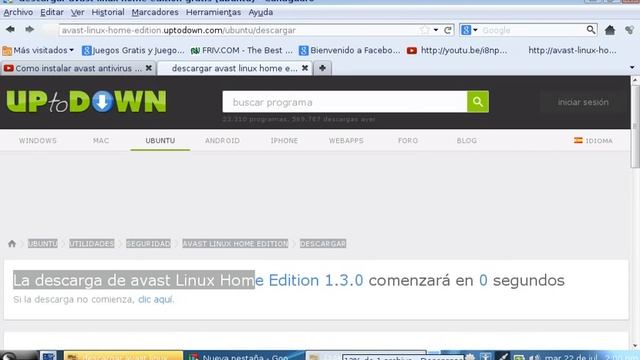The image size is (640, 360).
Task: Click the UTILIDADES breadcrumb link
Action: coord(91,244)
